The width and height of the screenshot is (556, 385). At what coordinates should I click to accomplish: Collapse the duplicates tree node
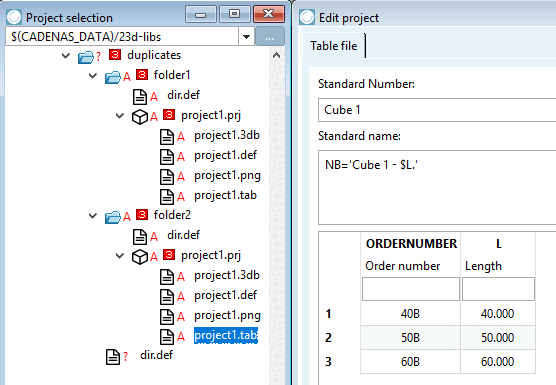point(66,56)
